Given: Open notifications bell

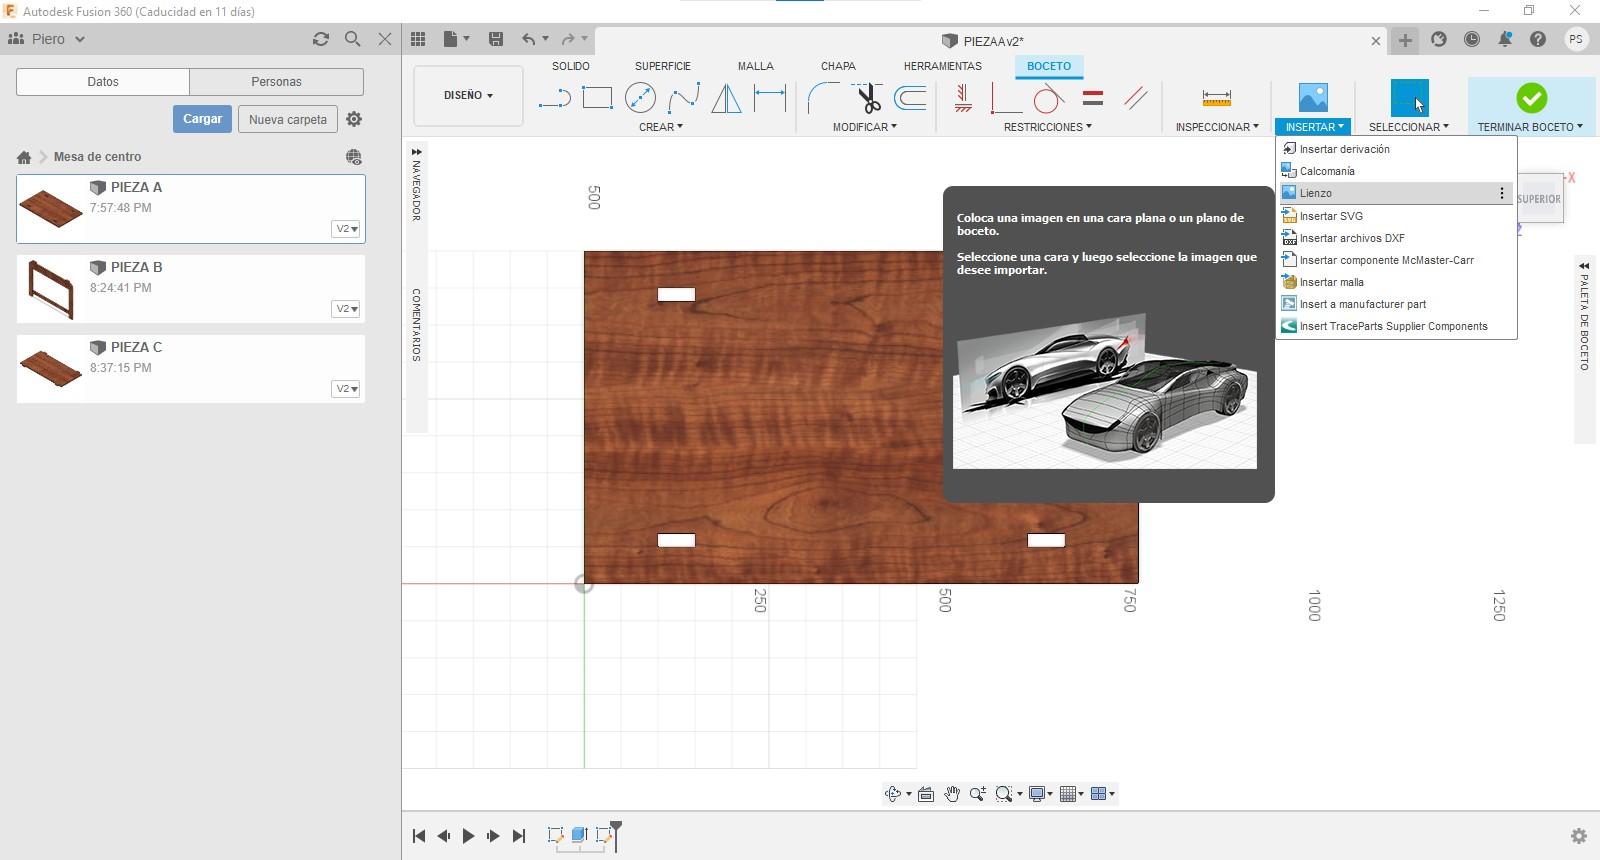Looking at the screenshot, I should coord(1505,39).
